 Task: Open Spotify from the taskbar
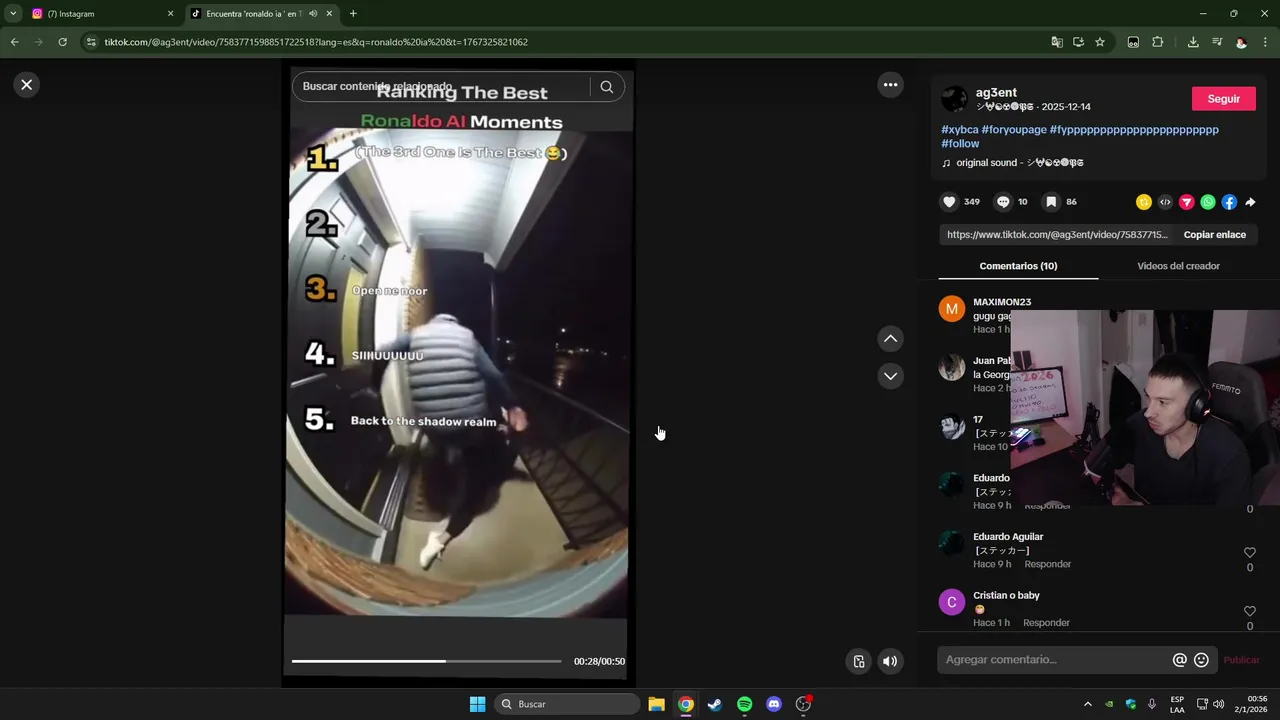[744, 704]
